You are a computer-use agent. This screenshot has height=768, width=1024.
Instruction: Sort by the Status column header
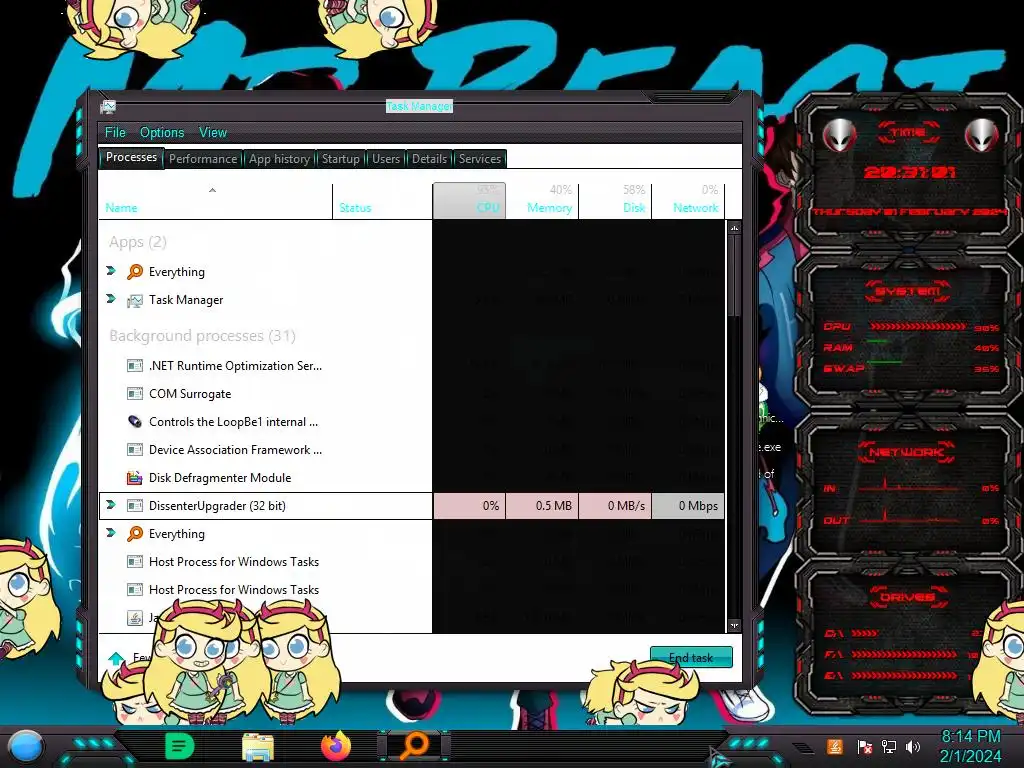pos(382,201)
